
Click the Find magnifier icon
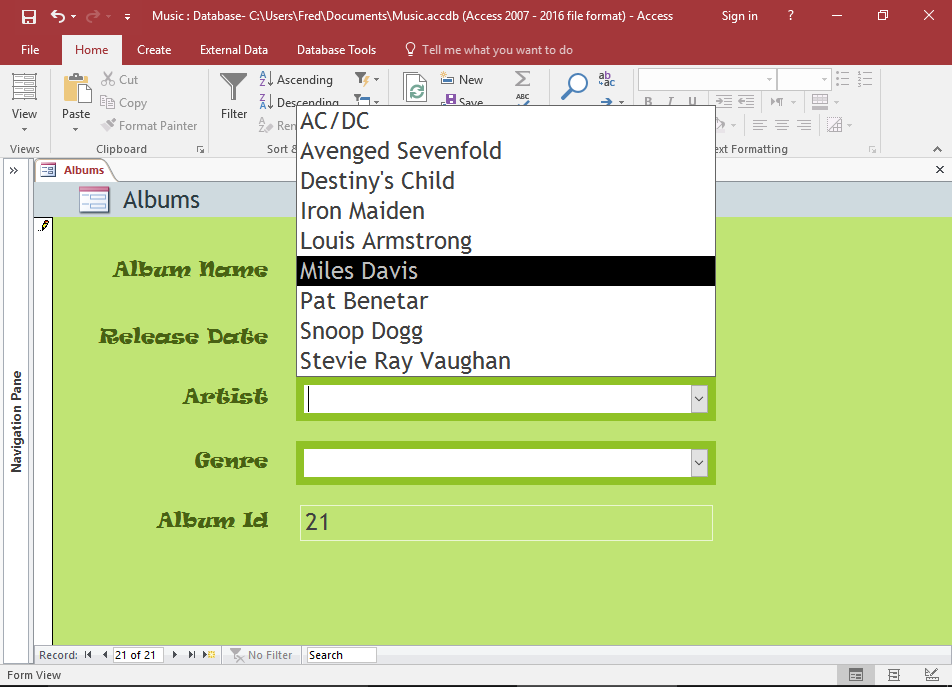pos(574,86)
